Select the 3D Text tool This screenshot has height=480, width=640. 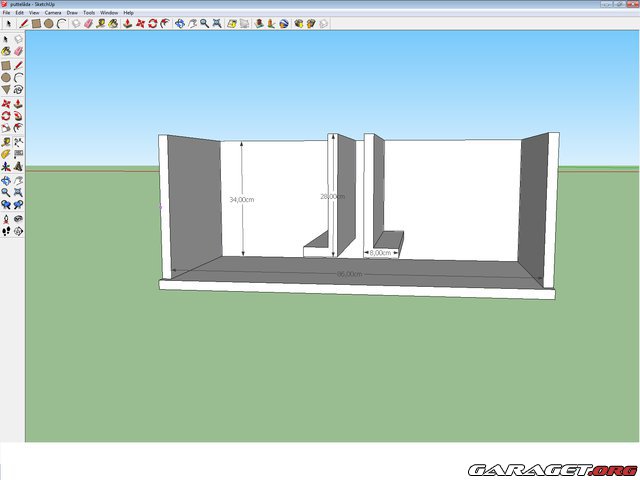(19, 166)
